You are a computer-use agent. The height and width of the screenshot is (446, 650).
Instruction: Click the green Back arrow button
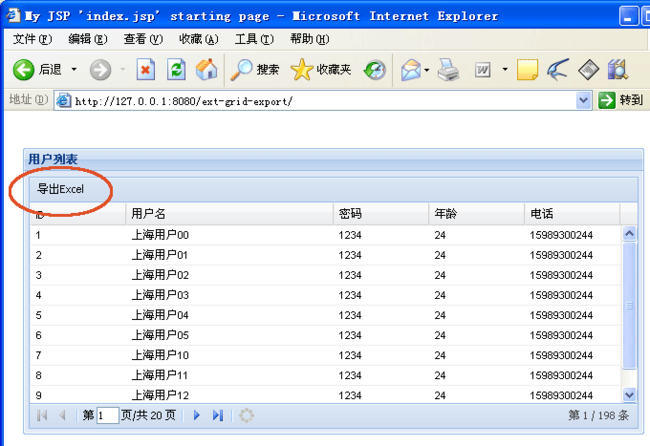[x=23, y=69]
